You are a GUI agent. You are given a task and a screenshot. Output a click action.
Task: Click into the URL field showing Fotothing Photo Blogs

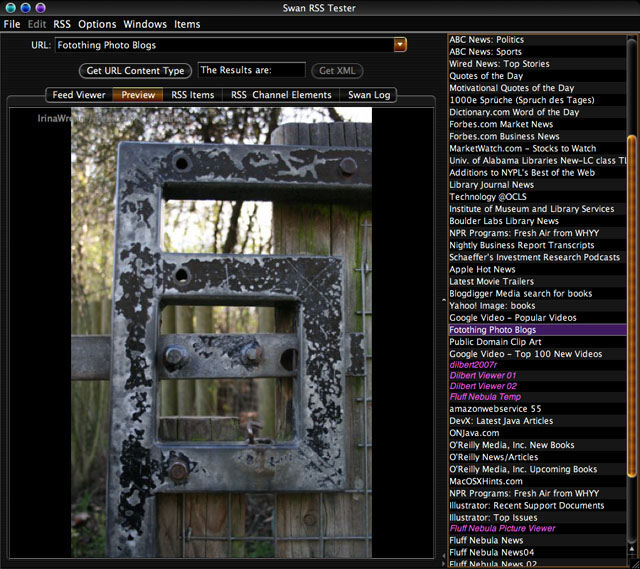(x=224, y=45)
